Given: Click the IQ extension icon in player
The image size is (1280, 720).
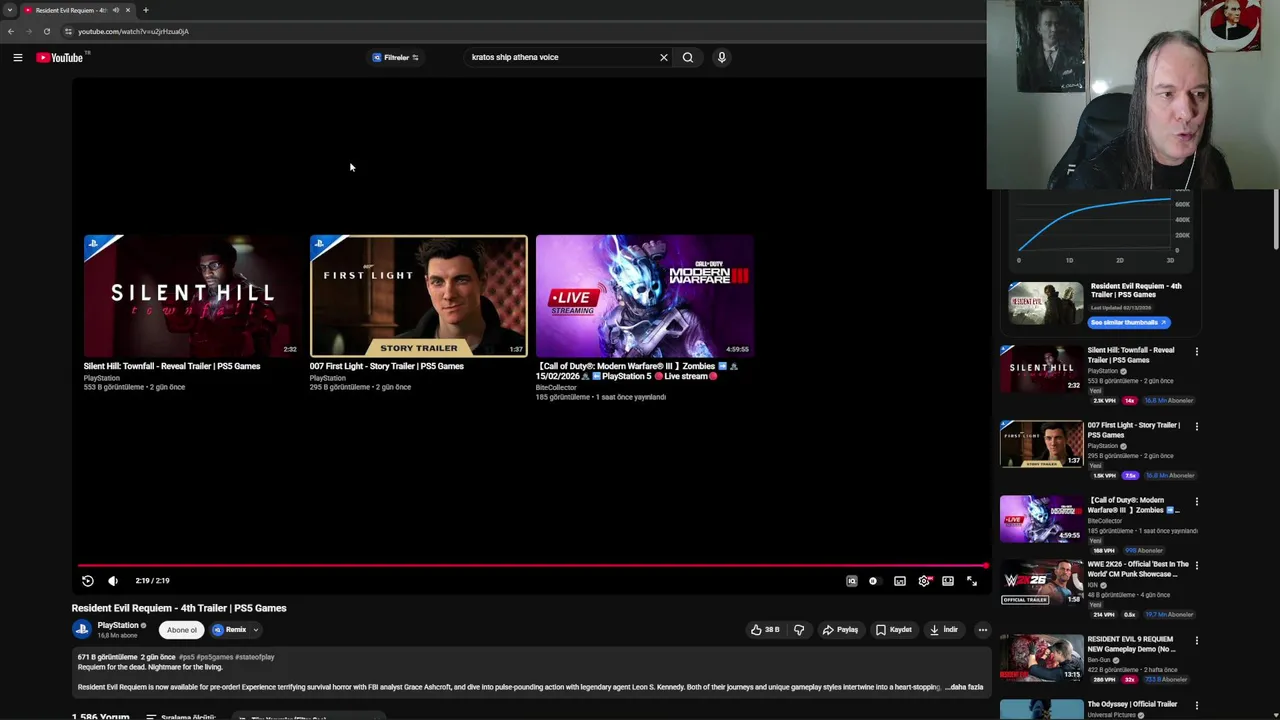Looking at the screenshot, I should pyautogui.click(x=852, y=581).
